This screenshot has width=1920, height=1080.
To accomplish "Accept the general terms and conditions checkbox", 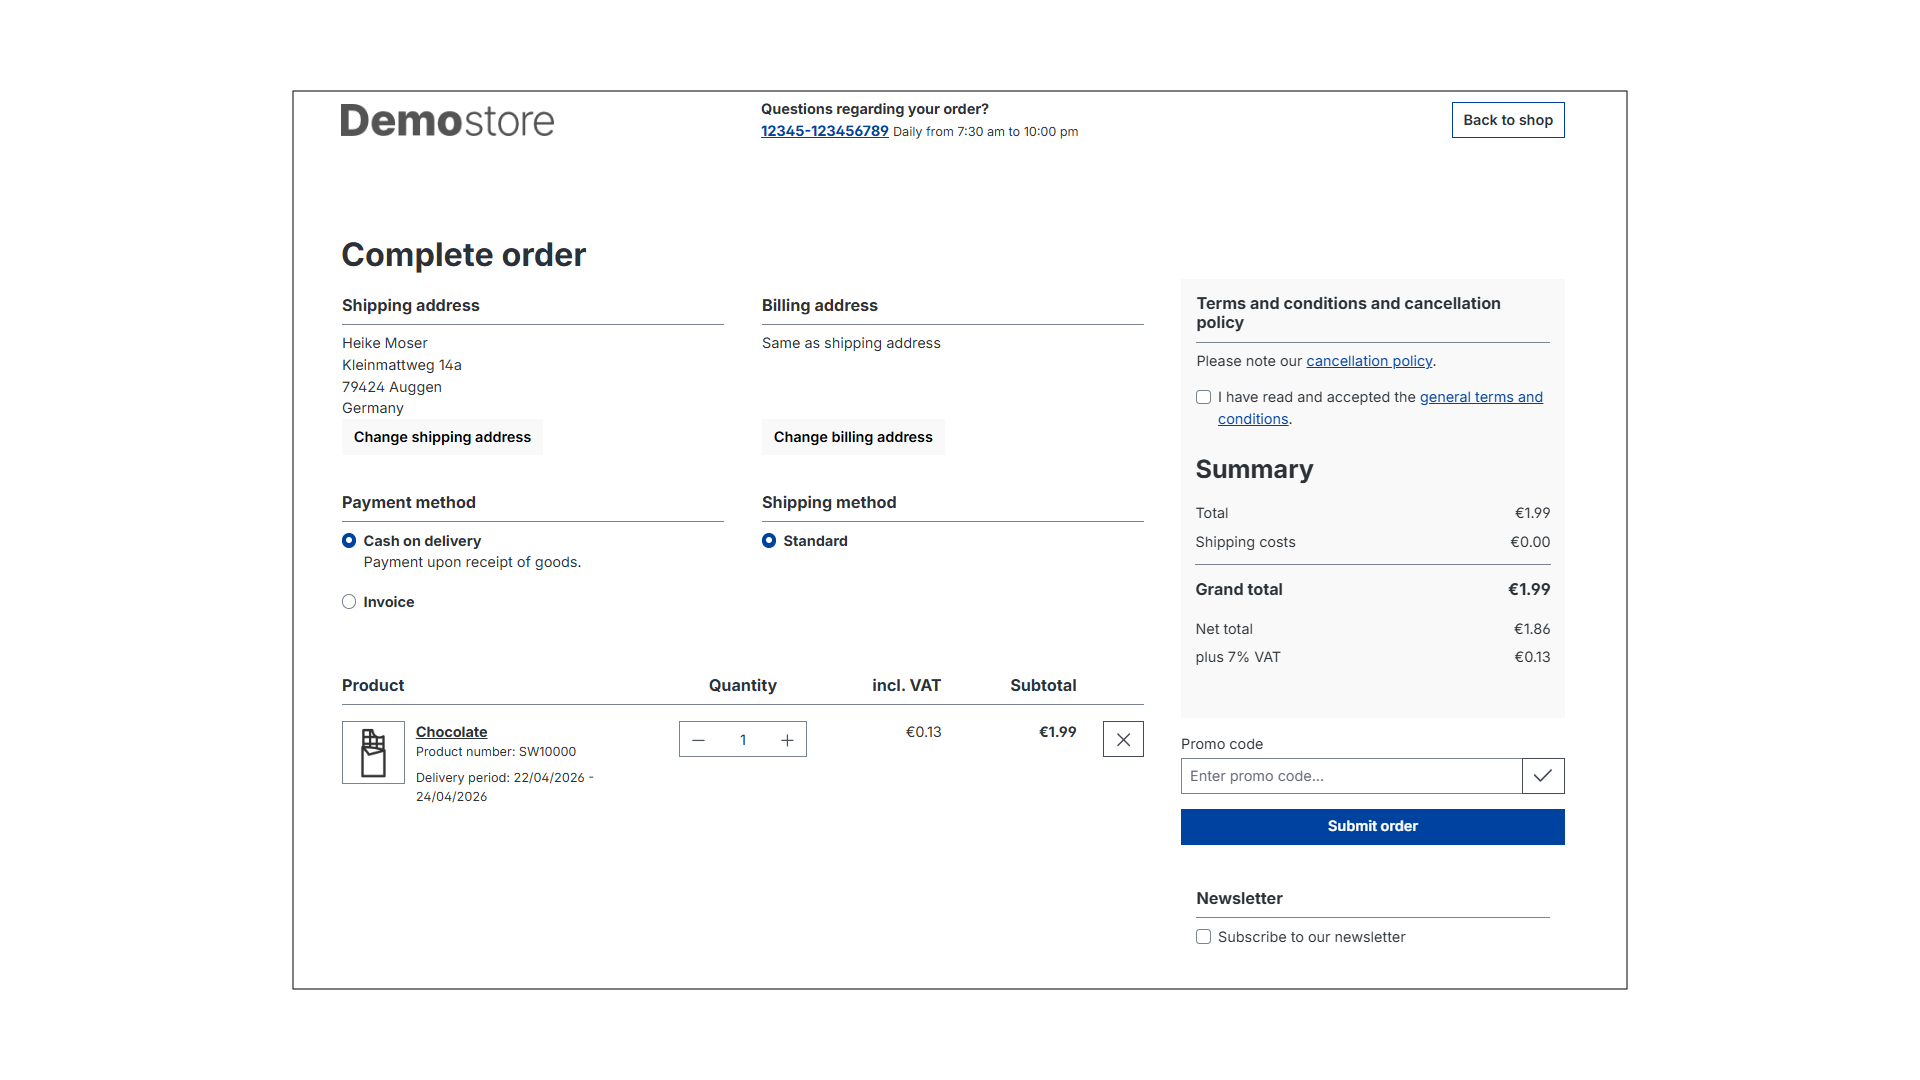I will [x=1203, y=397].
